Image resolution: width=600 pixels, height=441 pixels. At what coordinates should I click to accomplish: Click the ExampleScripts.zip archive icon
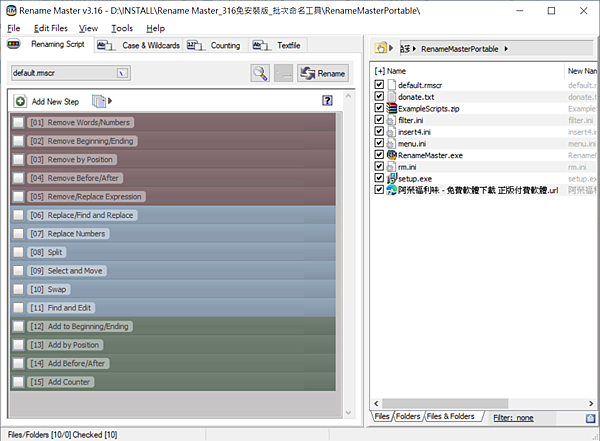pos(391,108)
